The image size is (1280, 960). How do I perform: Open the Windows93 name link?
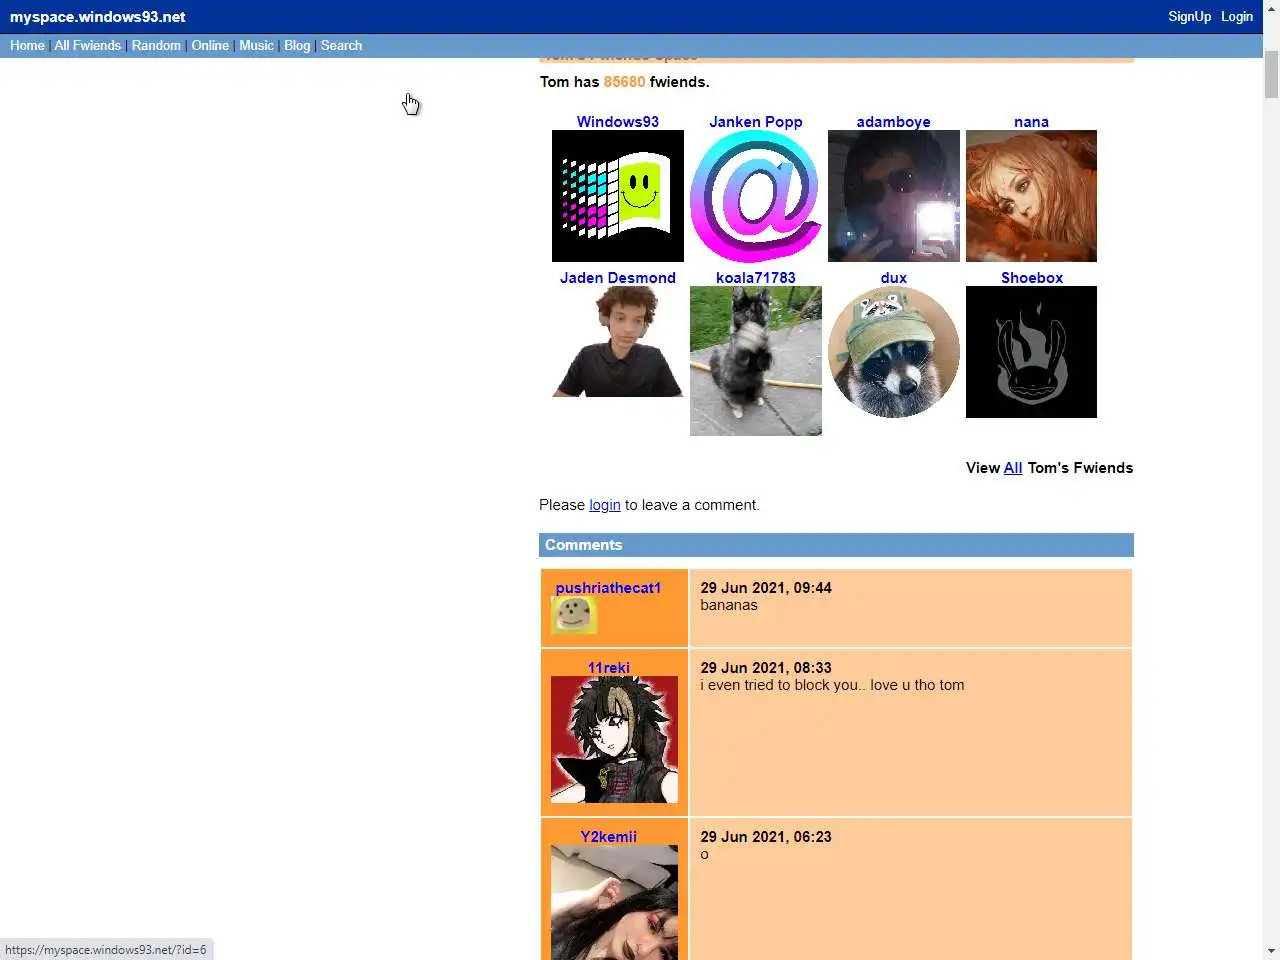[618, 122]
